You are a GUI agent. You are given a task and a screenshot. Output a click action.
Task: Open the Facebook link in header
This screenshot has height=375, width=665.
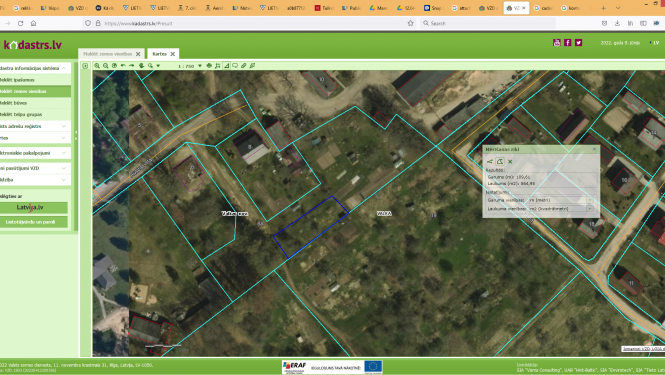click(x=567, y=42)
